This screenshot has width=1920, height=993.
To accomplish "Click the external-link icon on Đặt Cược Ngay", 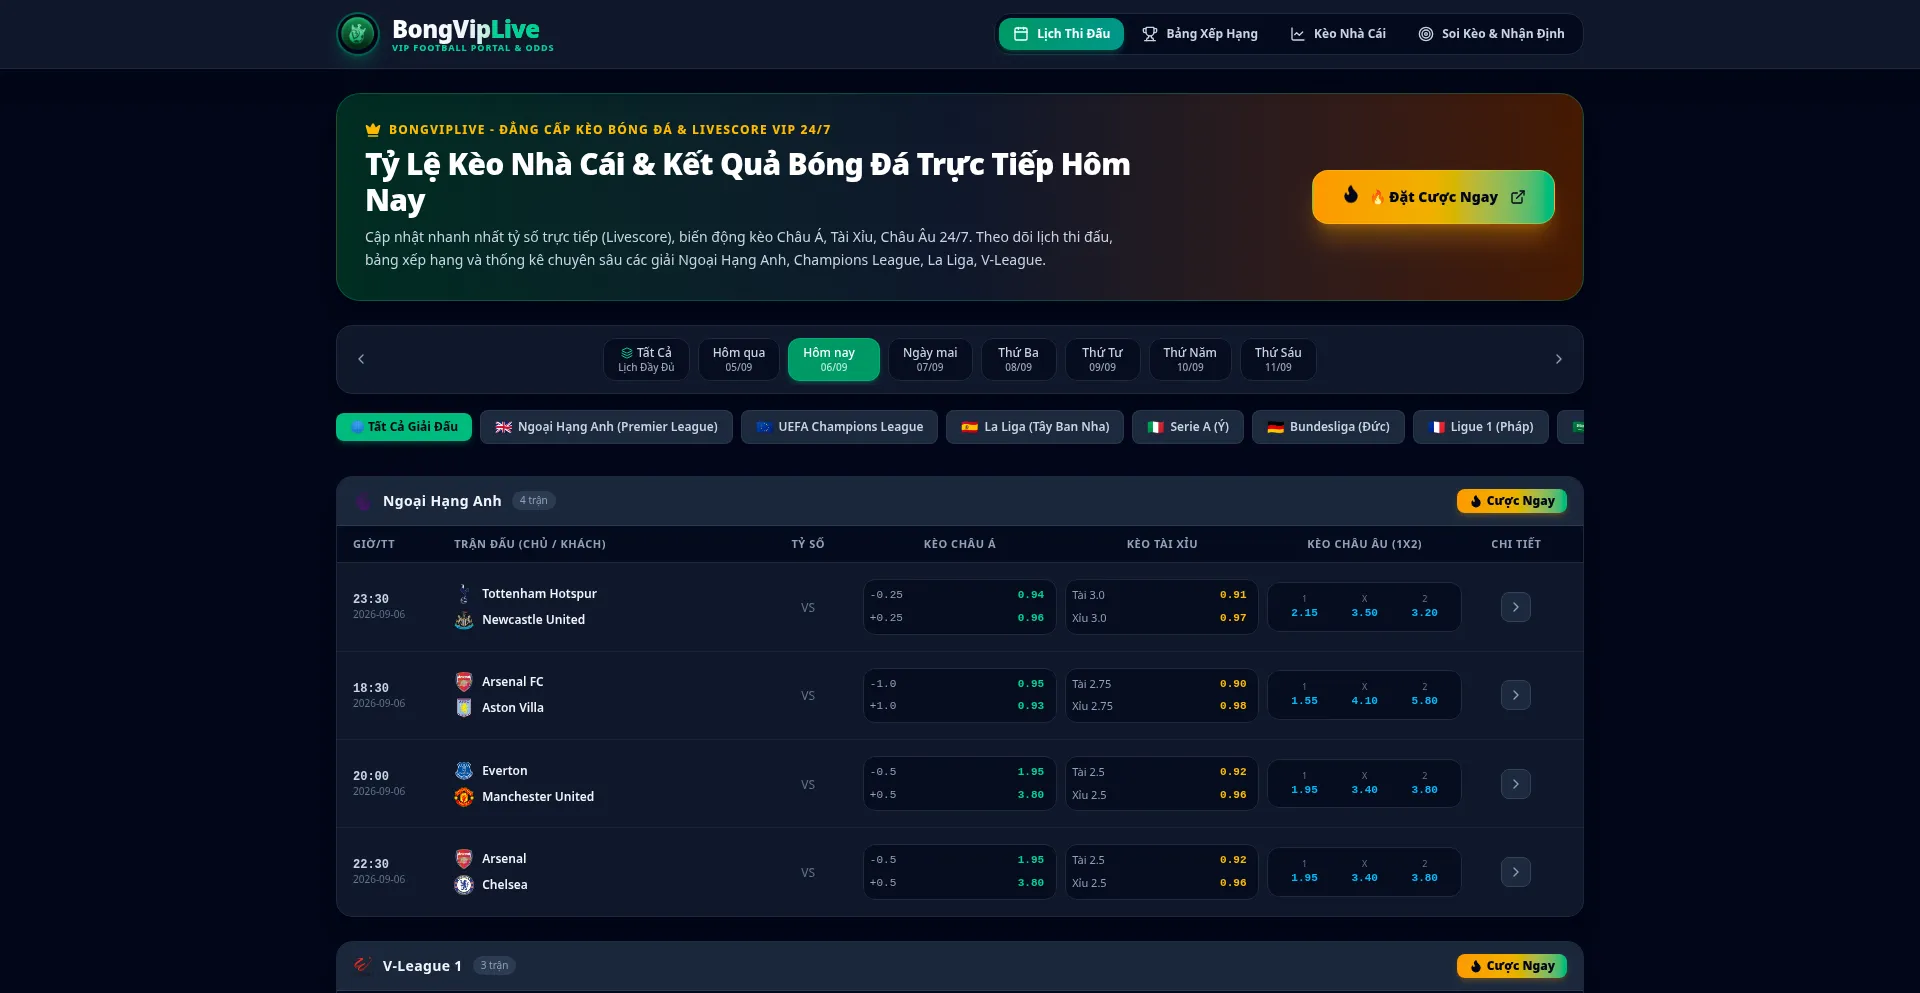I will click(1518, 197).
